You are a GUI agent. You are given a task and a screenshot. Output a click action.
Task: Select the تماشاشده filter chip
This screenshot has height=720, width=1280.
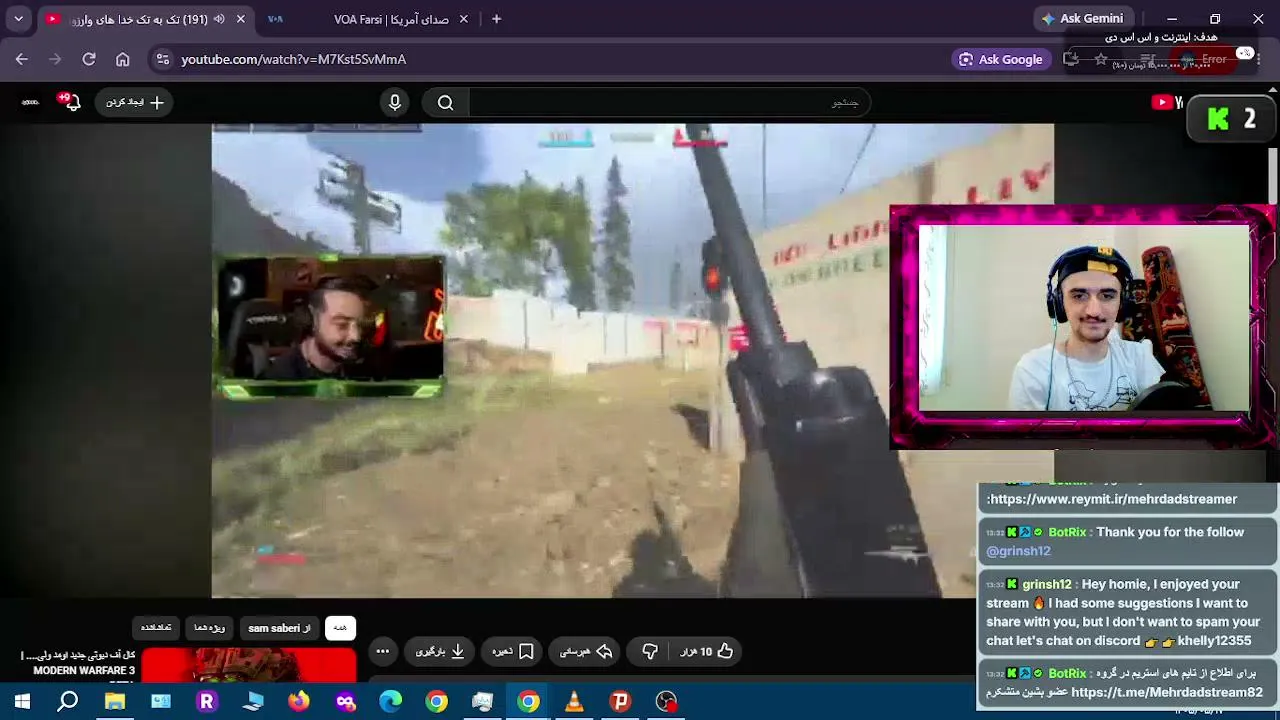click(156, 628)
